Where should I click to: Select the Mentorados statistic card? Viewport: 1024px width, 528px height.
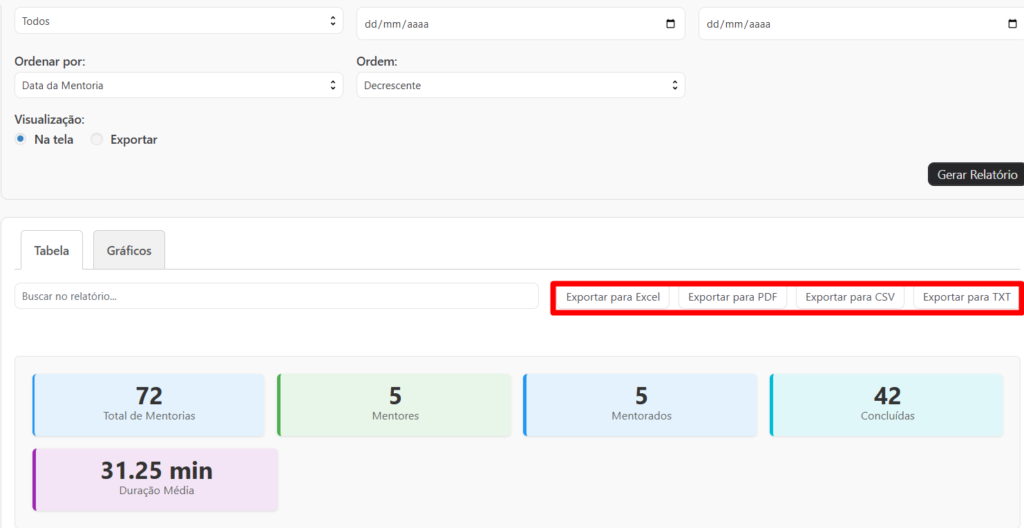coord(640,405)
